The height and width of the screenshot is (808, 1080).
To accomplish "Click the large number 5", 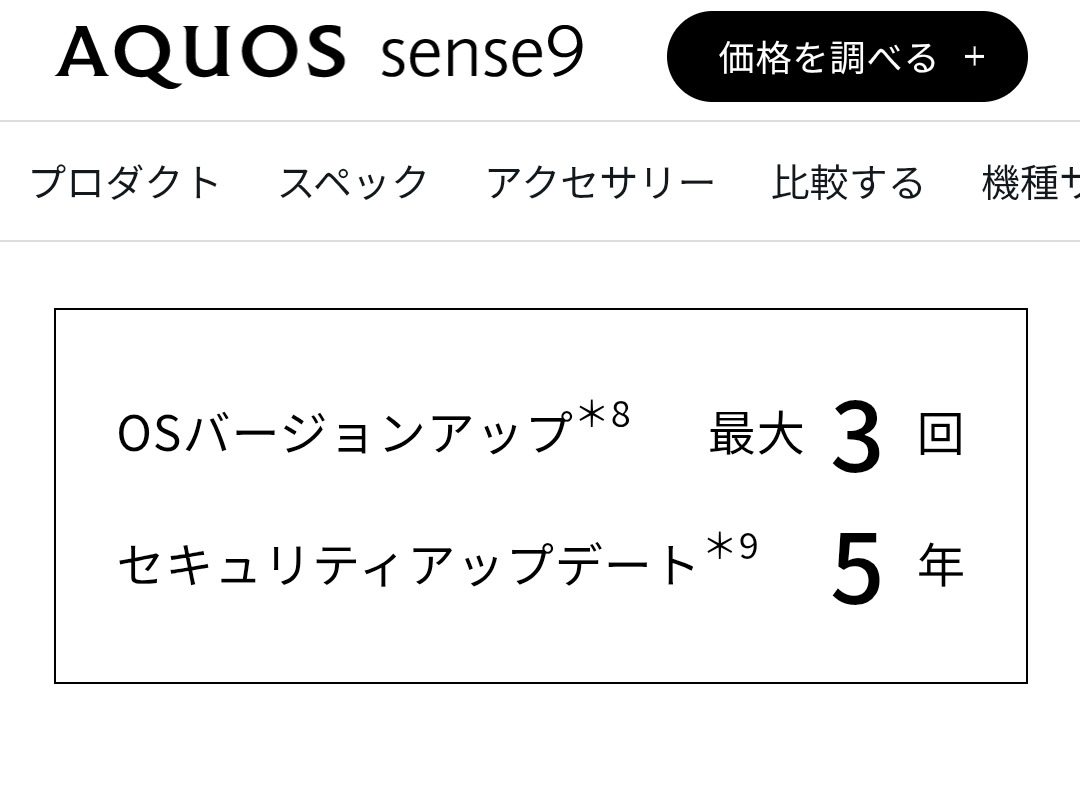I will click(x=856, y=568).
